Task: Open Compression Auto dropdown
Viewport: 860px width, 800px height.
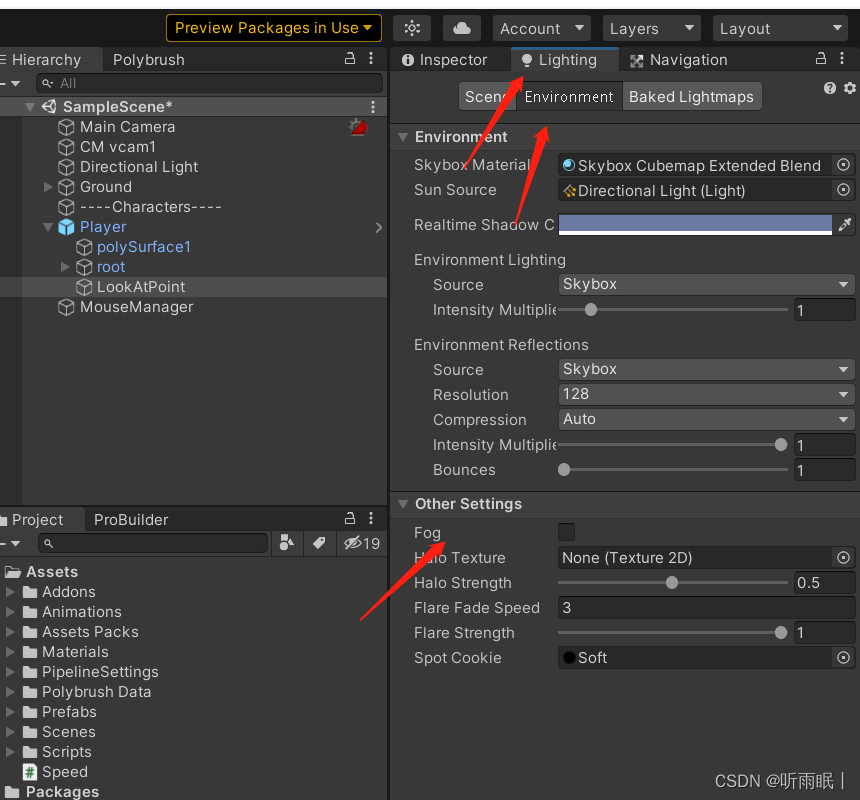Action: coord(706,419)
